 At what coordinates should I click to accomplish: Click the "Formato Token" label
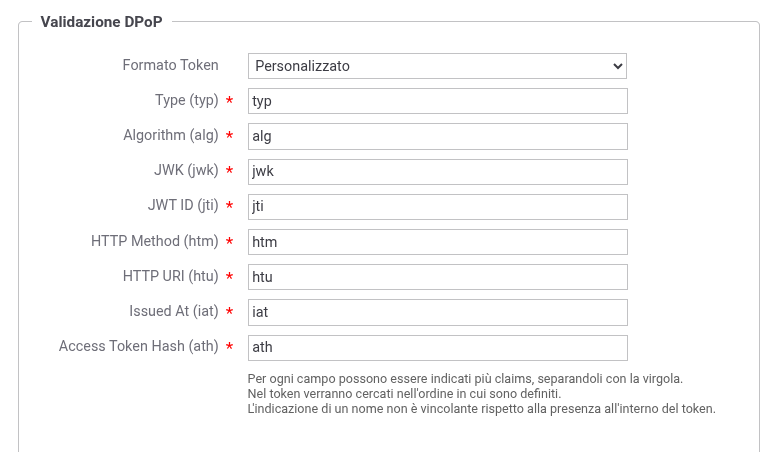[170, 66]
